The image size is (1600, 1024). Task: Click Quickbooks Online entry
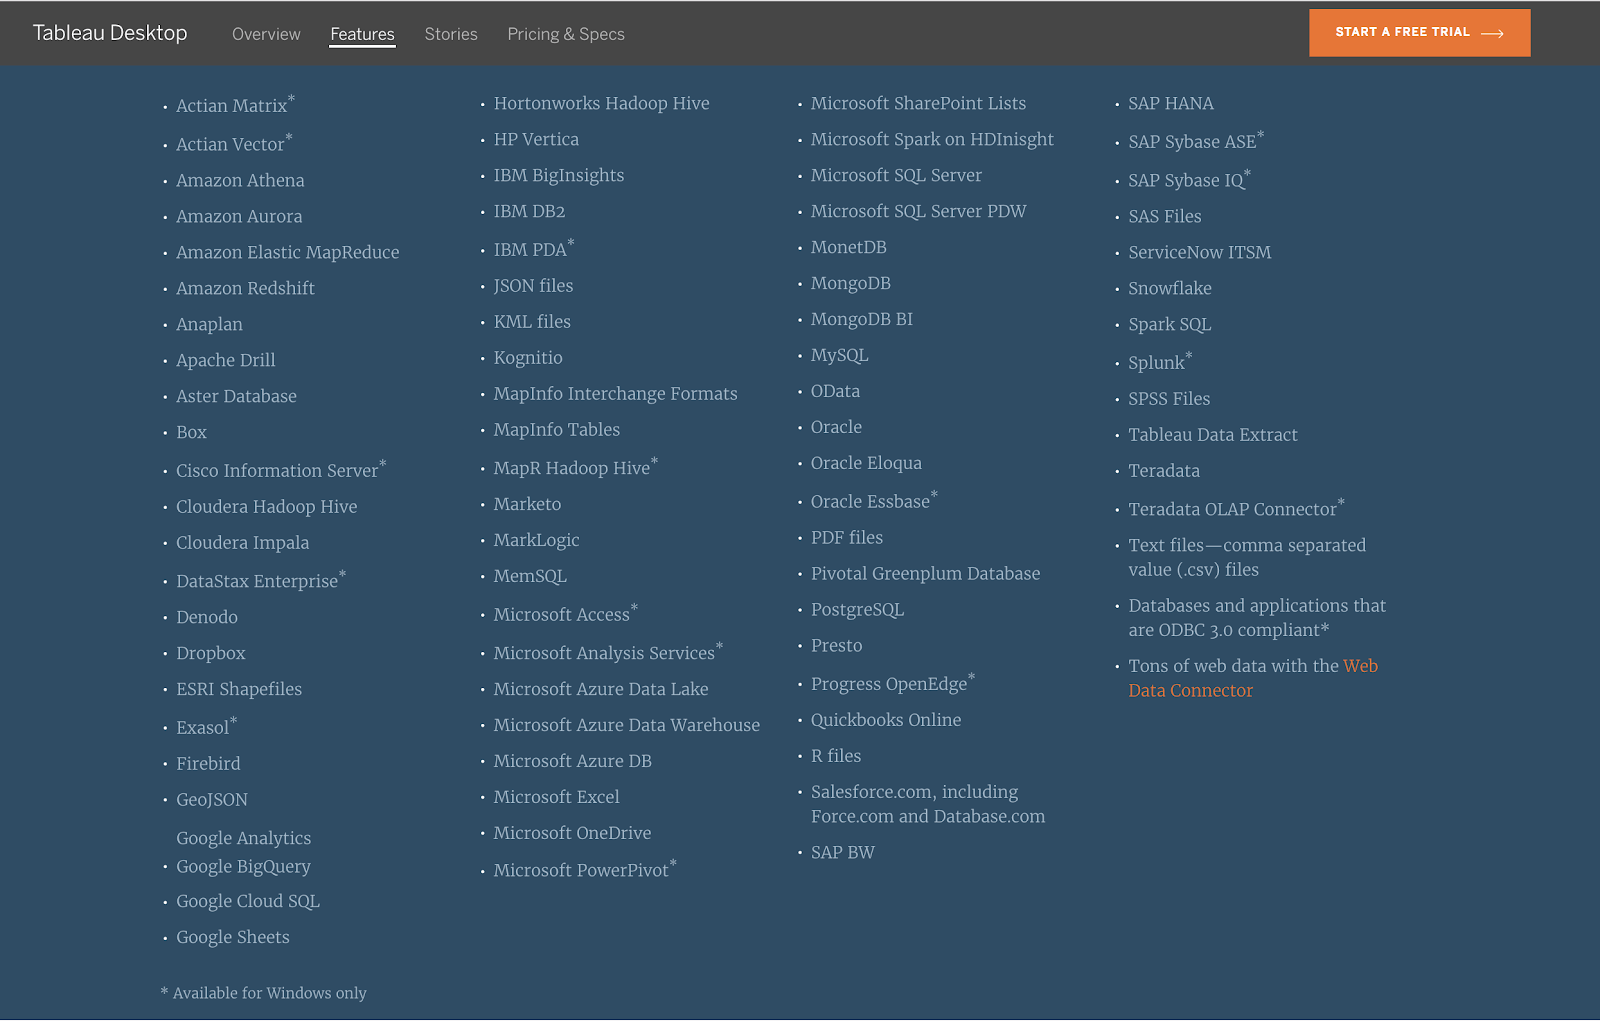[x=886, y=720]
